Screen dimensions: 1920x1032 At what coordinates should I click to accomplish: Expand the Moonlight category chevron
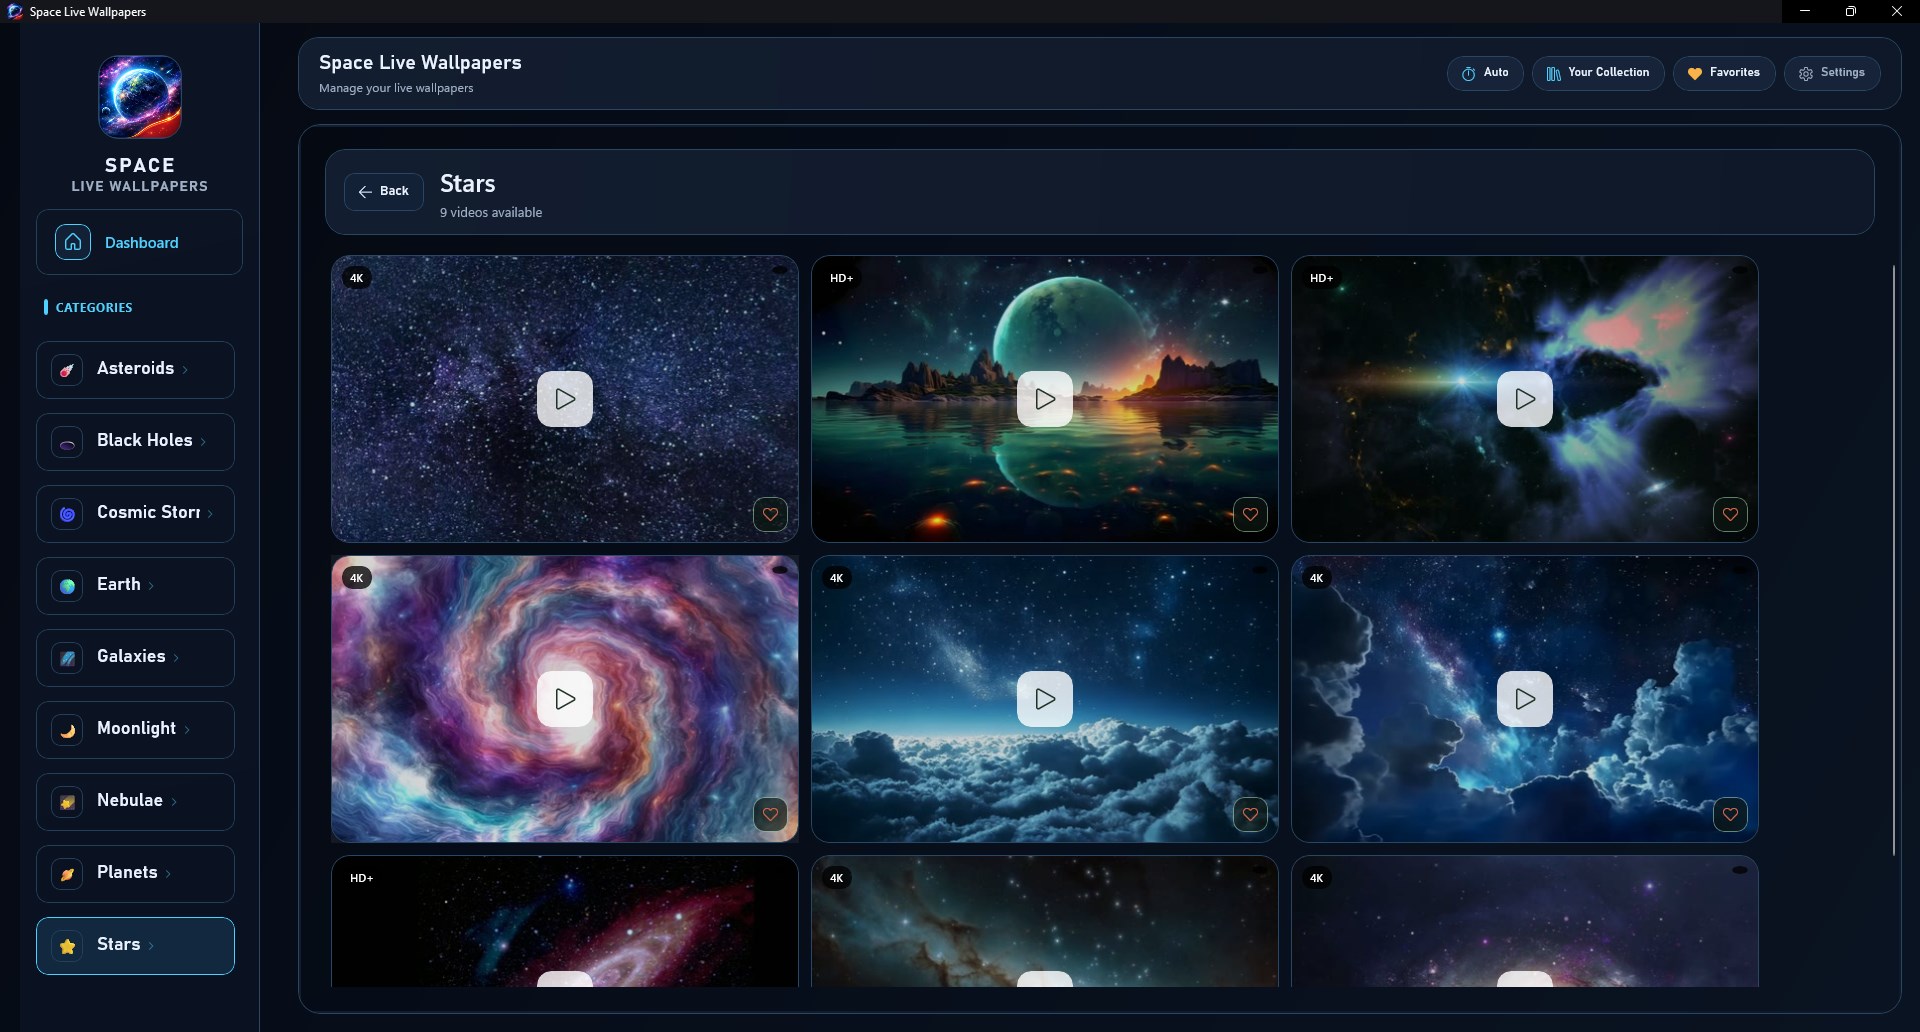(x=188, y=730)
